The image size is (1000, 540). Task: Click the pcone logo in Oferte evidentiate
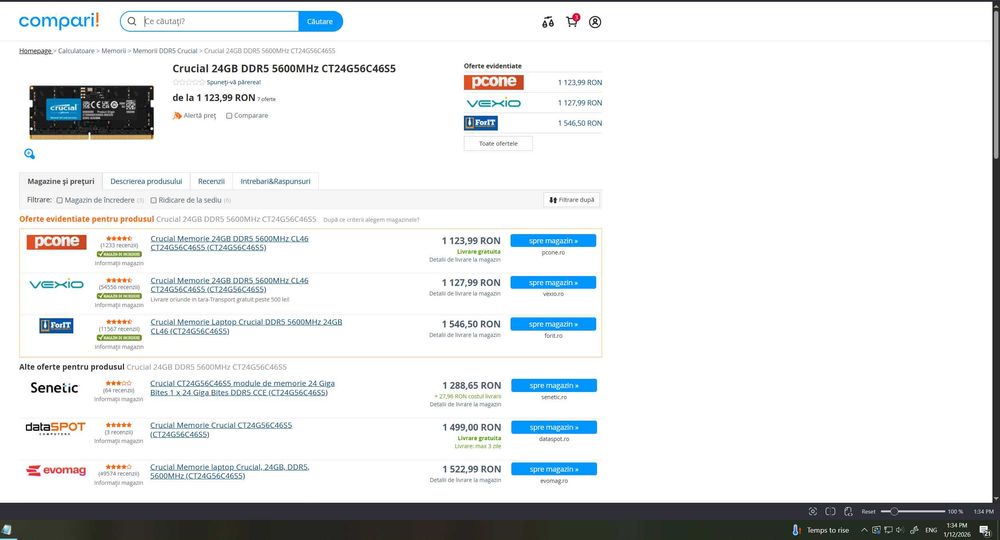pos(494,82)
